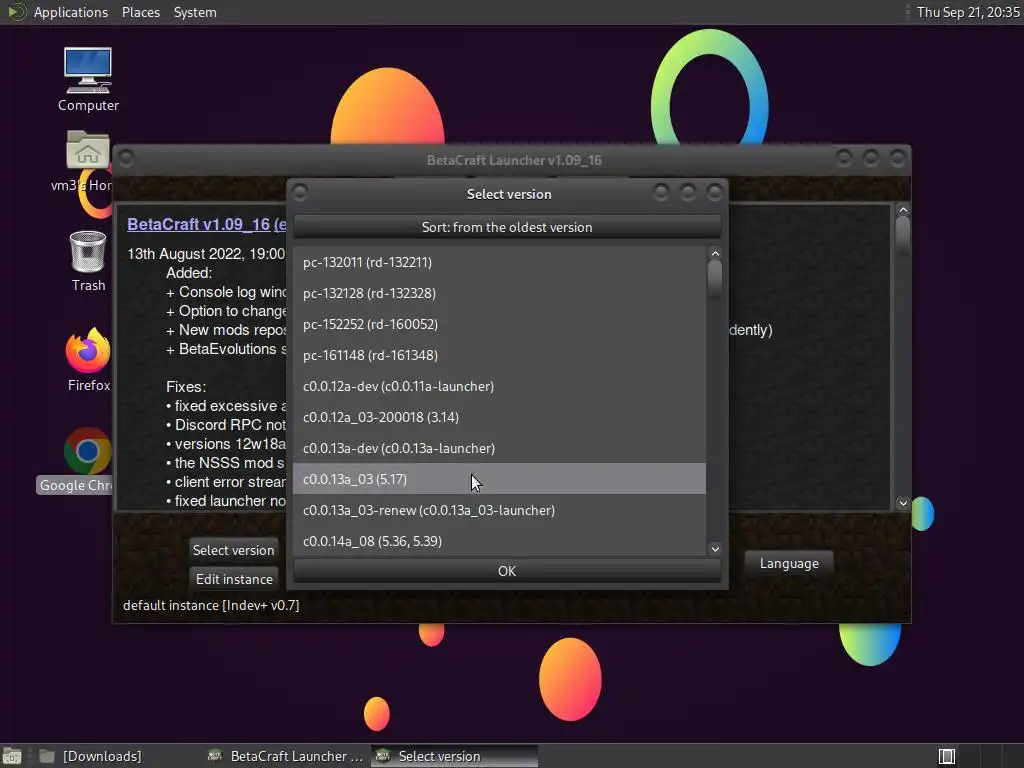Switch to the Select version taskbar entry

[455, 756]
